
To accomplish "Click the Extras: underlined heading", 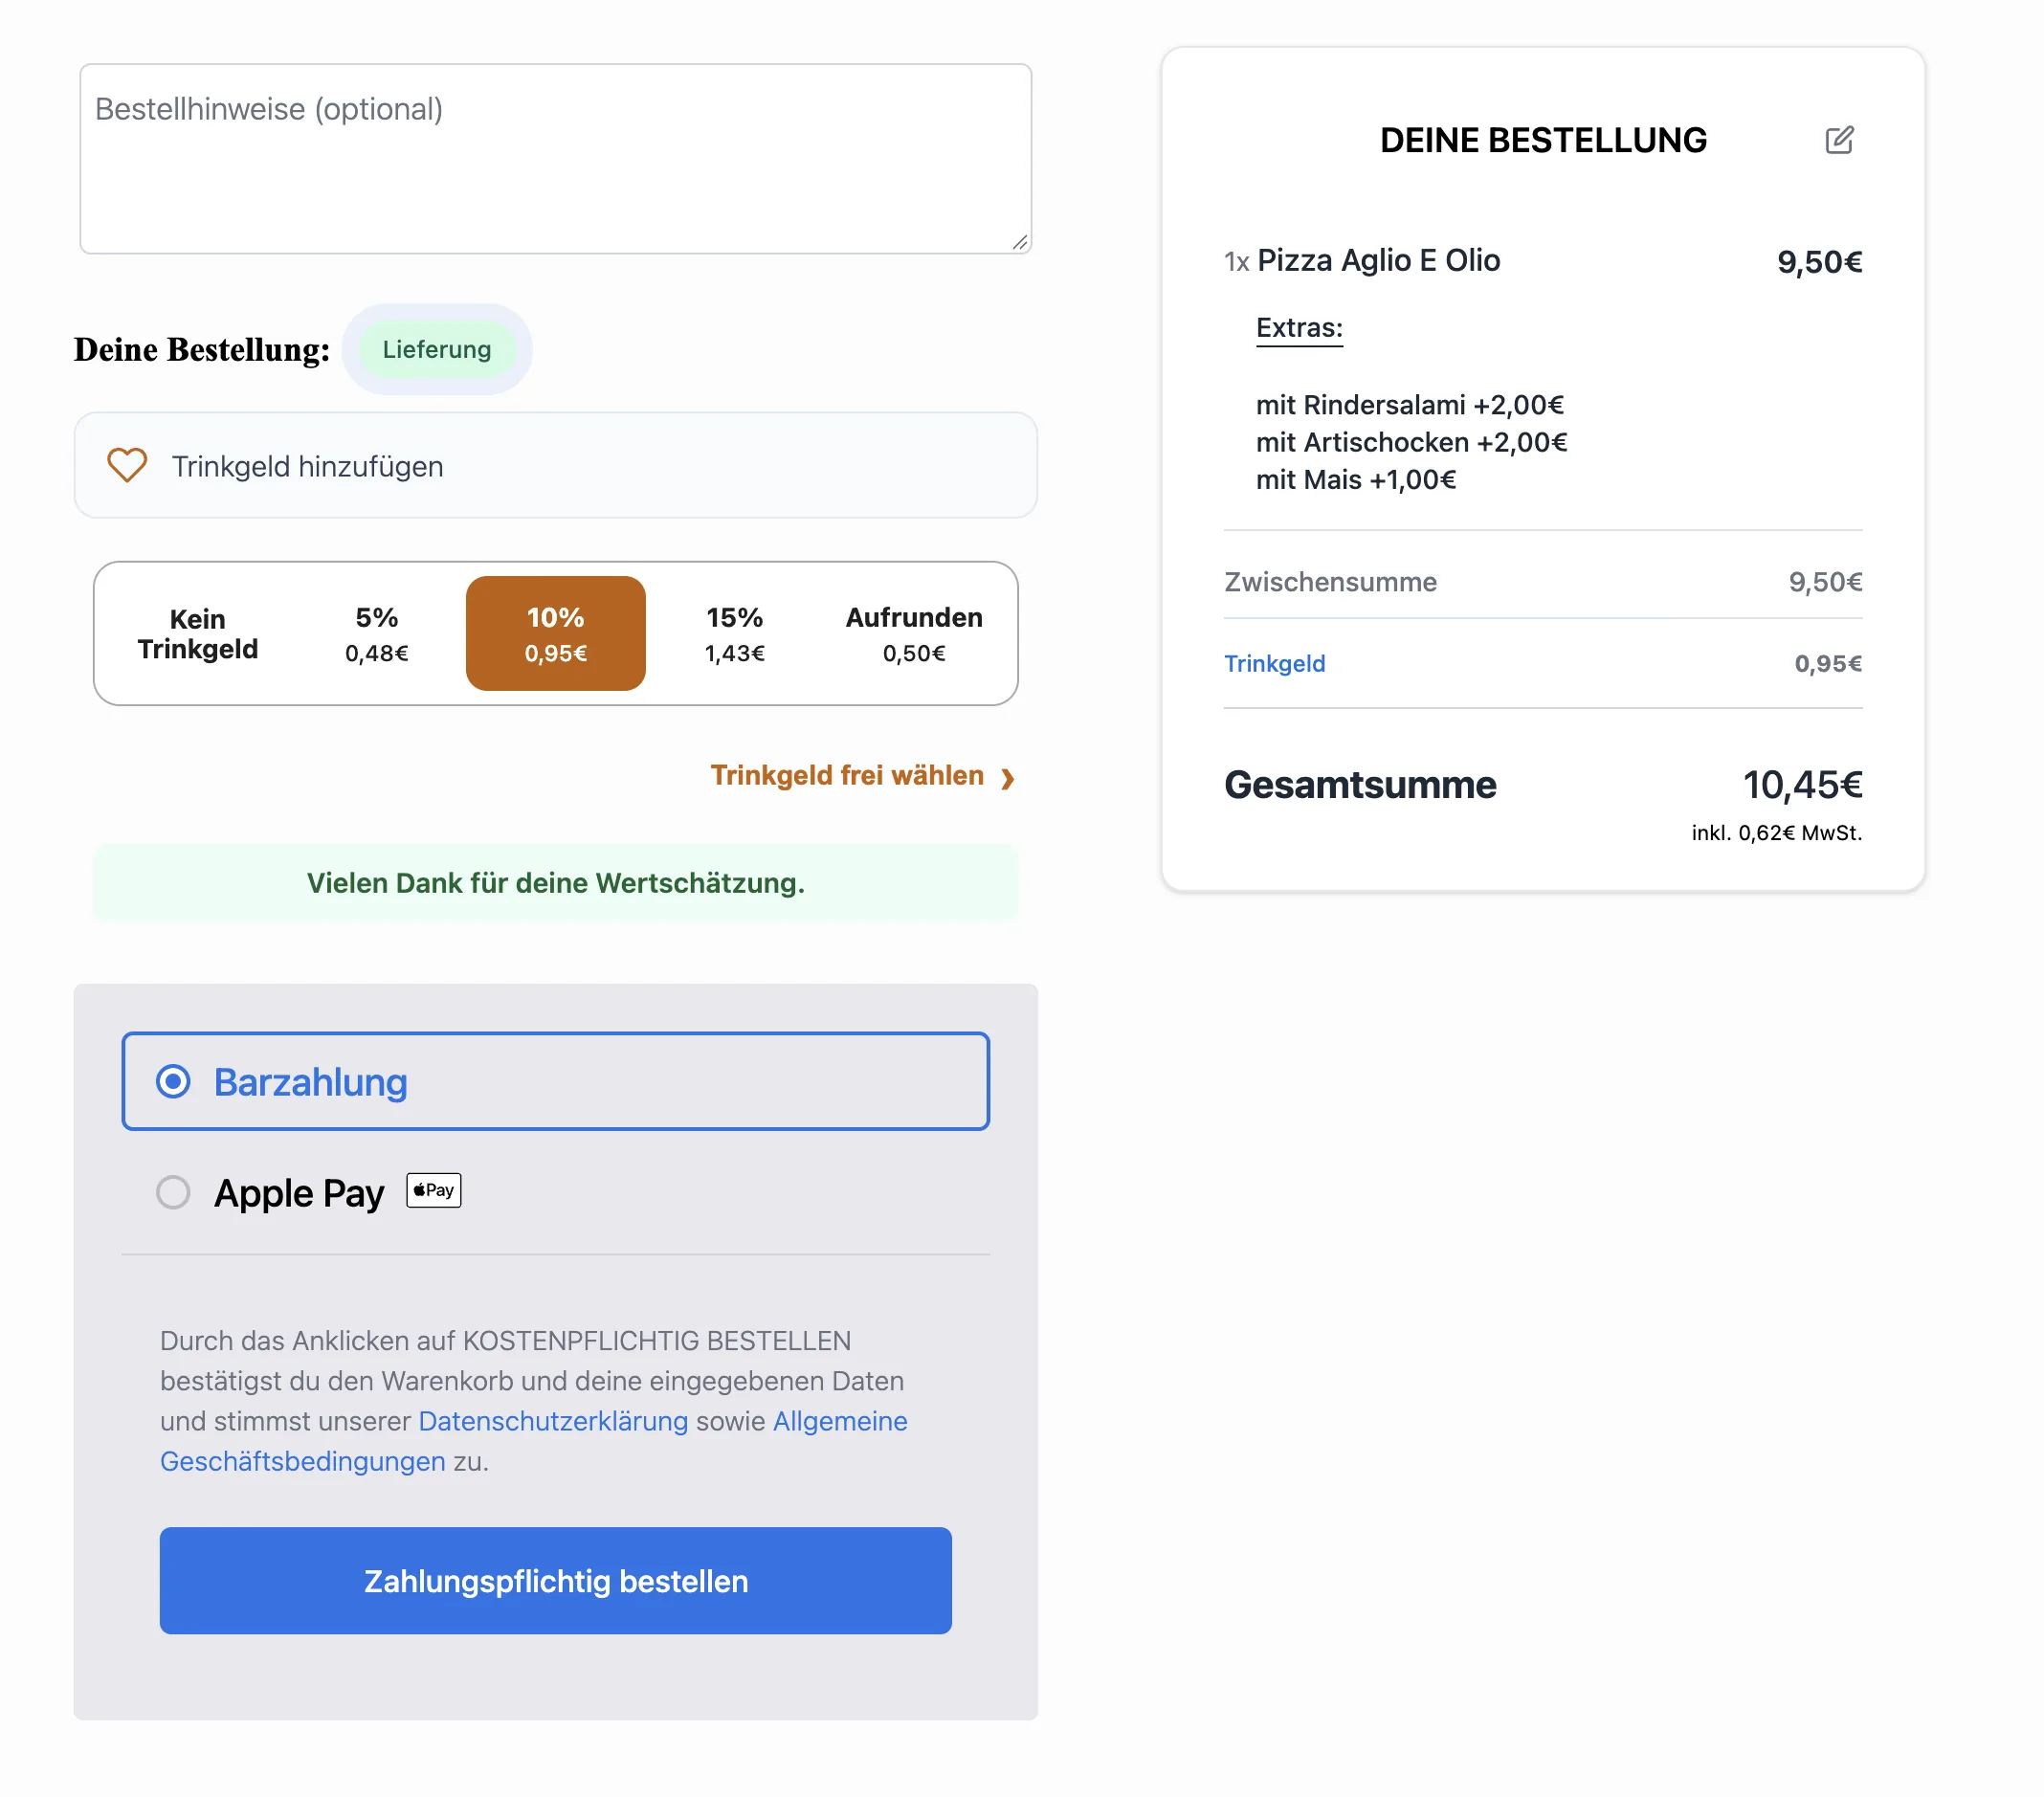I will [x=1299, y=329].
